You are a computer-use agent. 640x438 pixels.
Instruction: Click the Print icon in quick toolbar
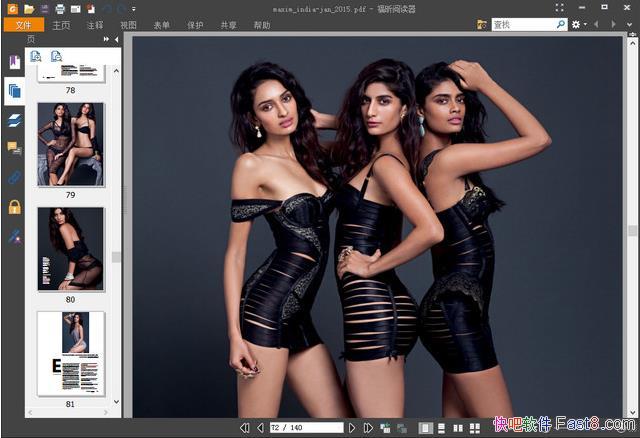[x=60, y=8]
